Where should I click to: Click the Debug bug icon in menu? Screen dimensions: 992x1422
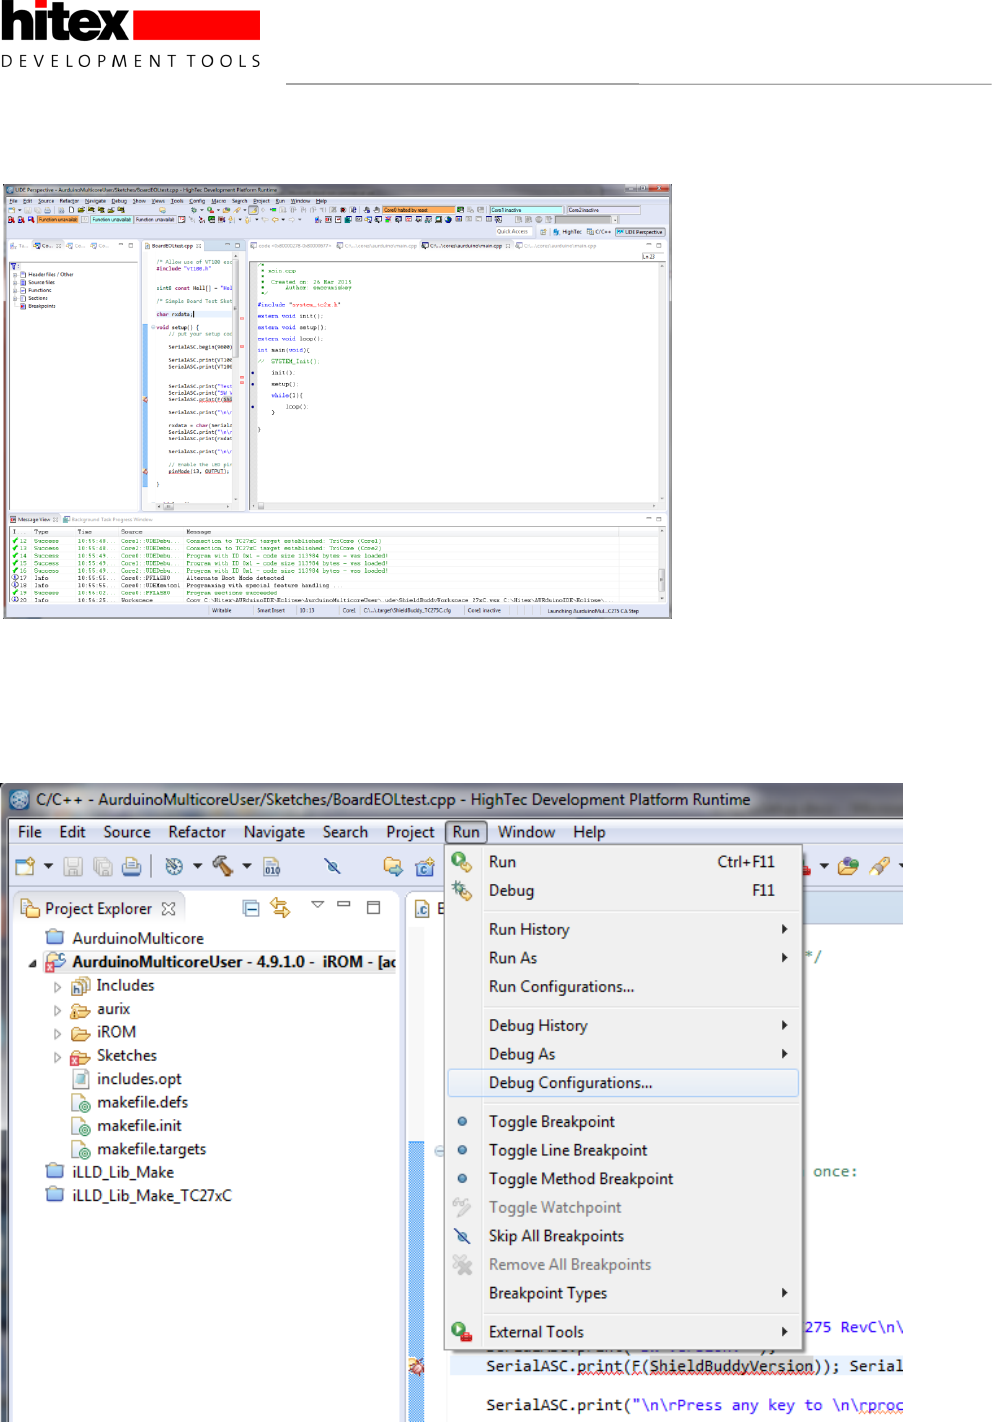pos(461,890)
